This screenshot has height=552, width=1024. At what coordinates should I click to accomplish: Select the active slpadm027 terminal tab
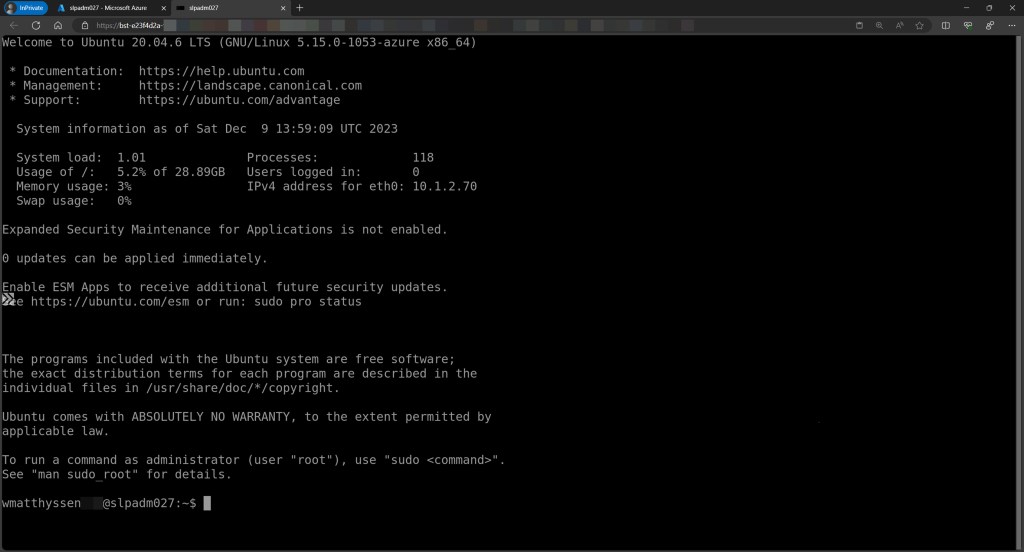220,8
